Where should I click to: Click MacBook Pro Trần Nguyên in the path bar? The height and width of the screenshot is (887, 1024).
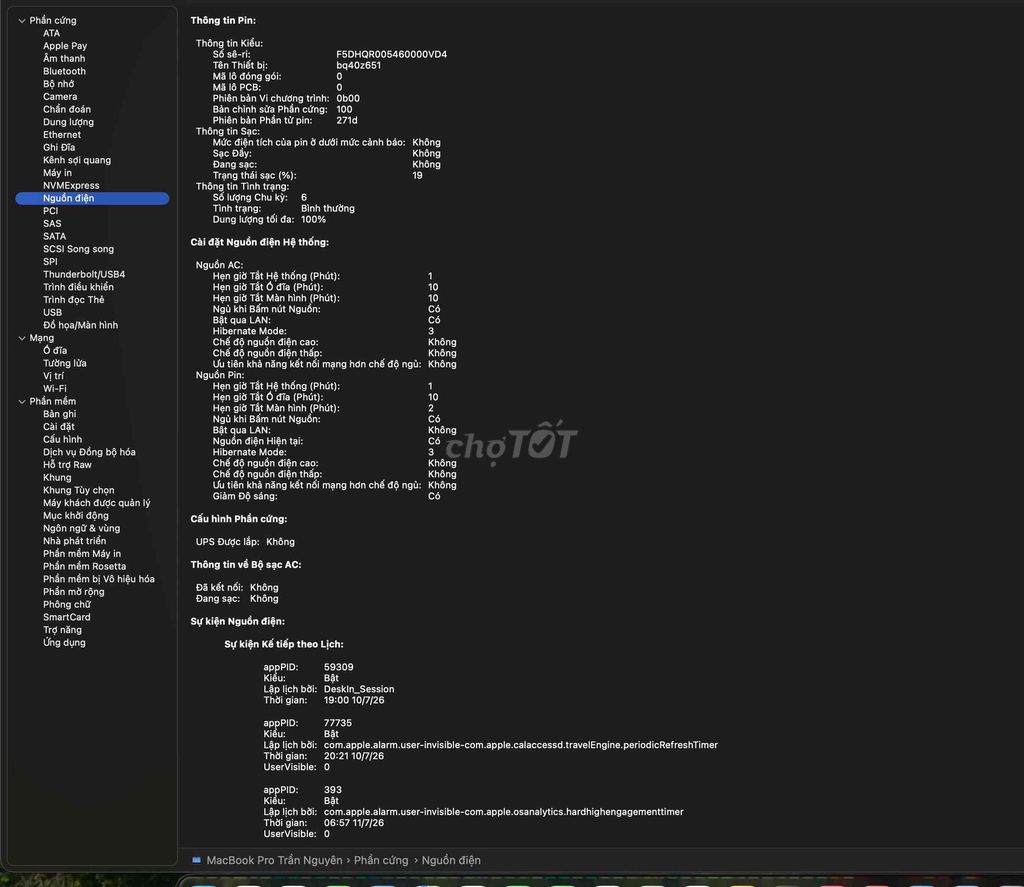click(274, 860)
